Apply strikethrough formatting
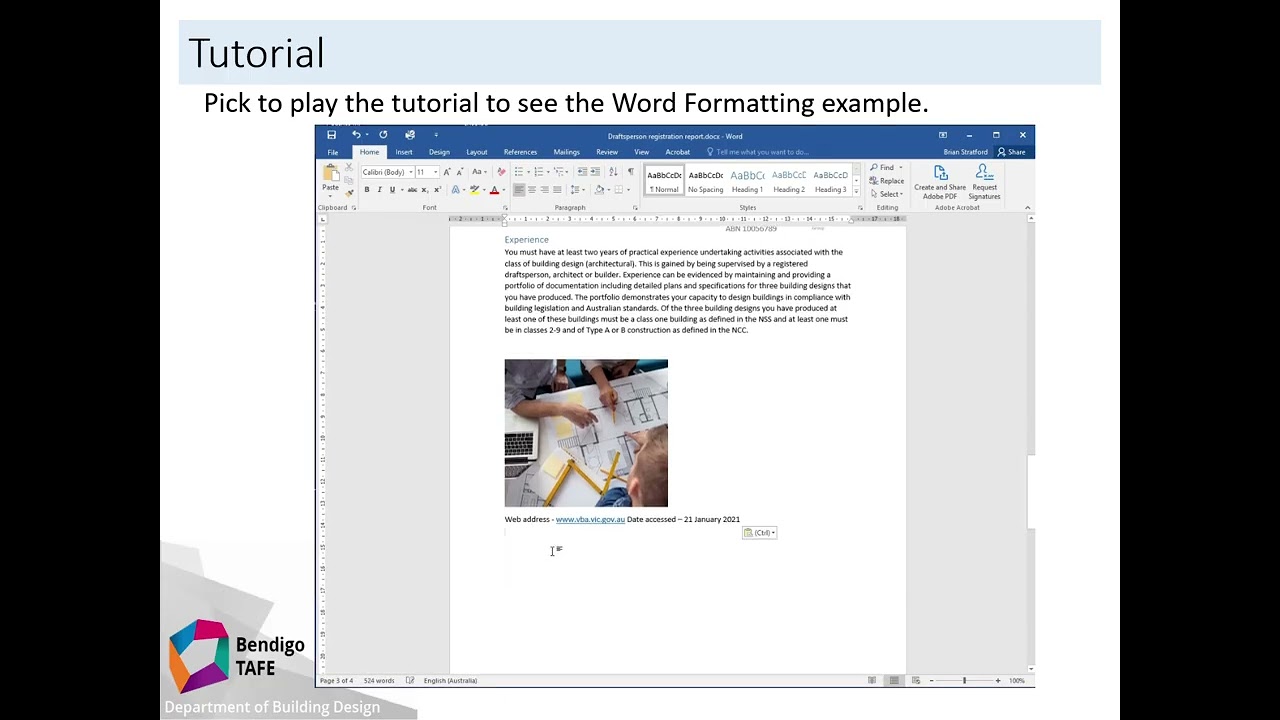Image resolution: width=1280 pixels, height=720 pixels. click(412, 190)
